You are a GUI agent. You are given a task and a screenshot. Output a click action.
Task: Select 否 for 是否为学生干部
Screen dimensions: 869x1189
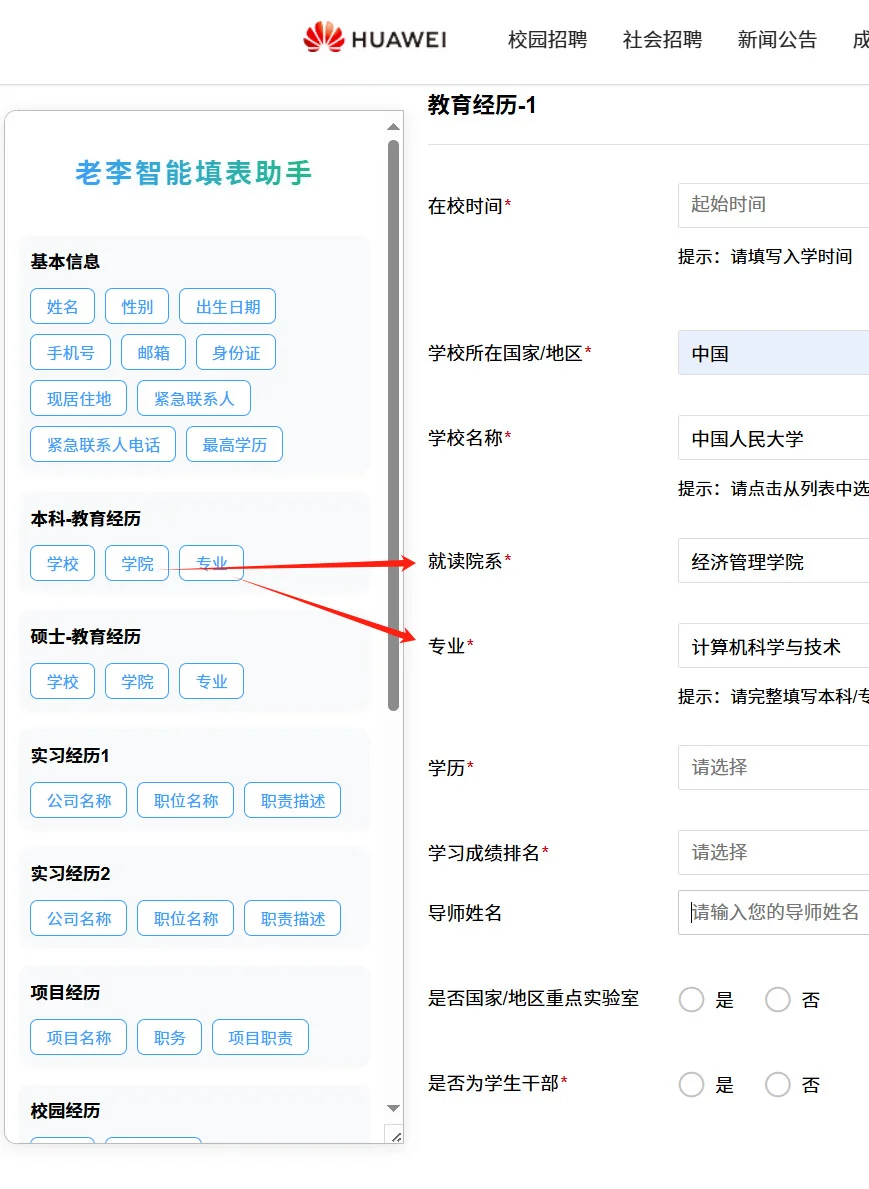click(x=778, y=1084)
